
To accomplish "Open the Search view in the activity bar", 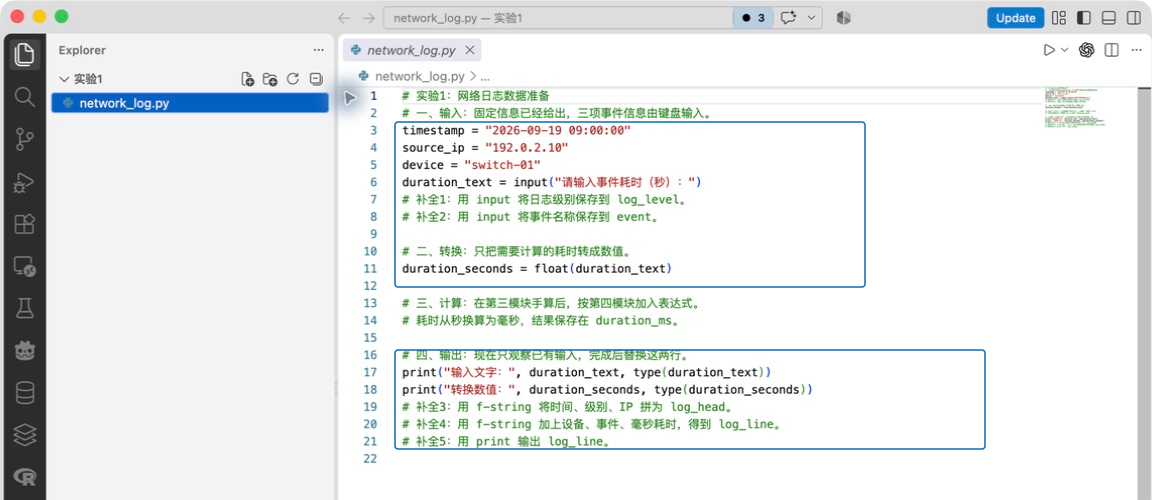I will pos(24,97).
